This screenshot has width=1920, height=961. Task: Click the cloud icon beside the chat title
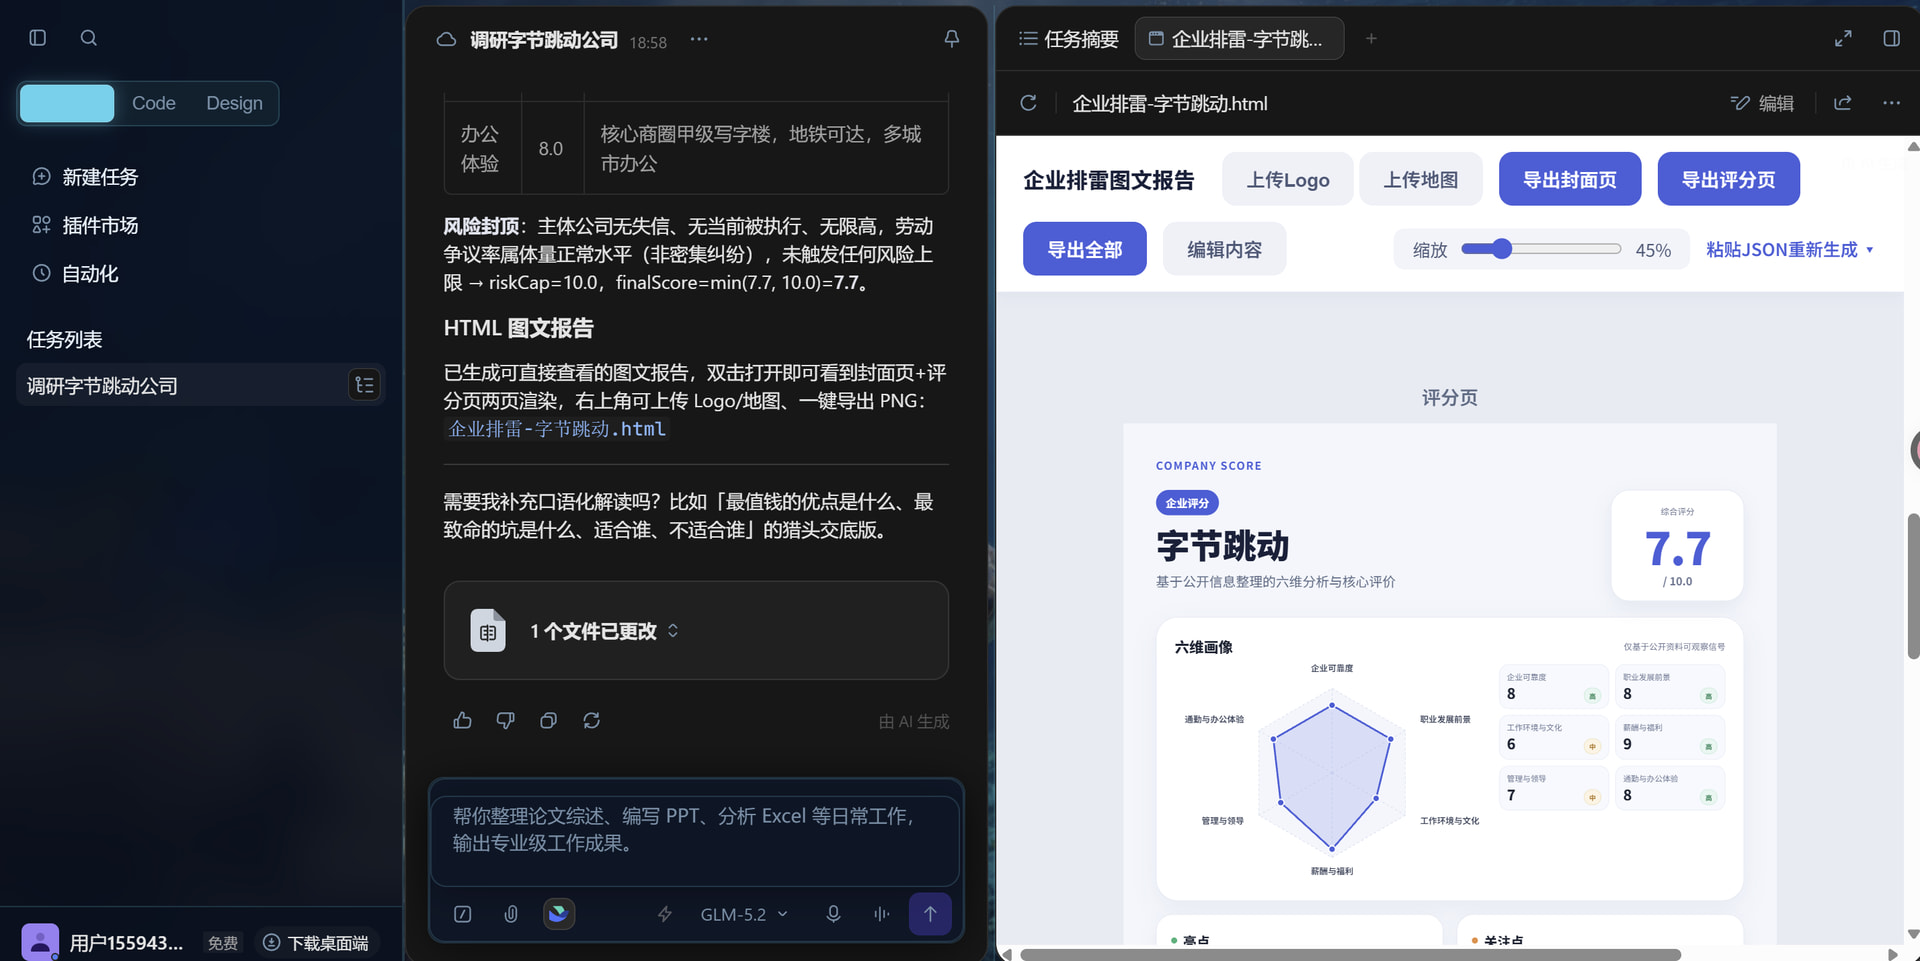446,40
